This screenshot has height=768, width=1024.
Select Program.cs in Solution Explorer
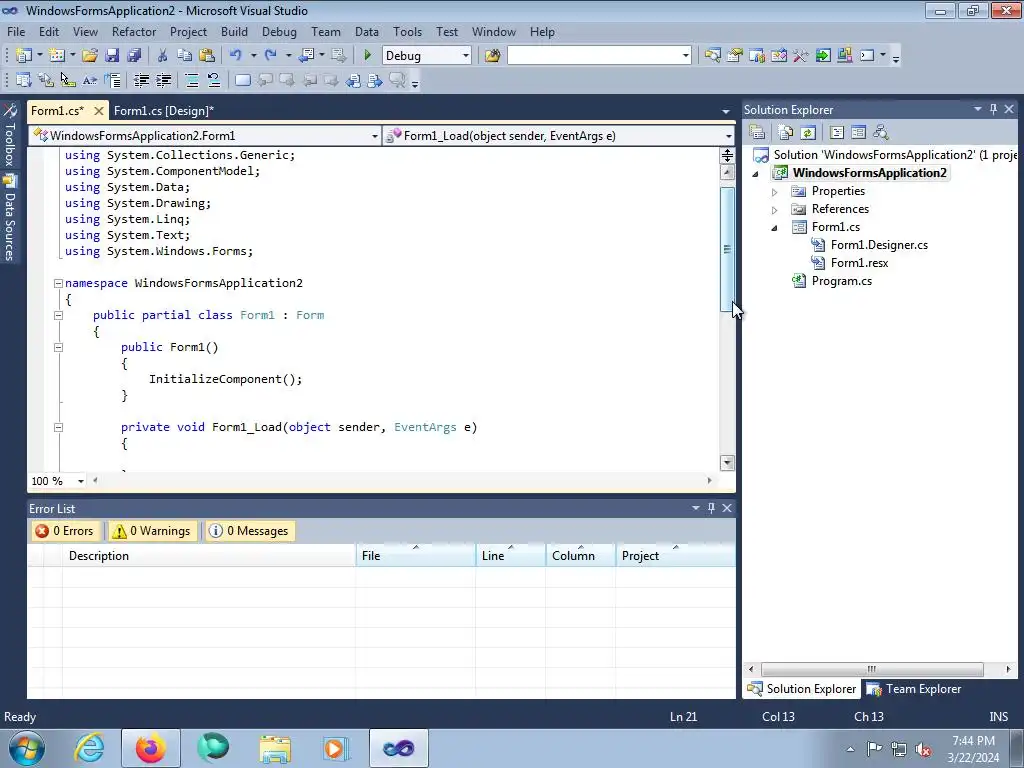coord(841,281)
